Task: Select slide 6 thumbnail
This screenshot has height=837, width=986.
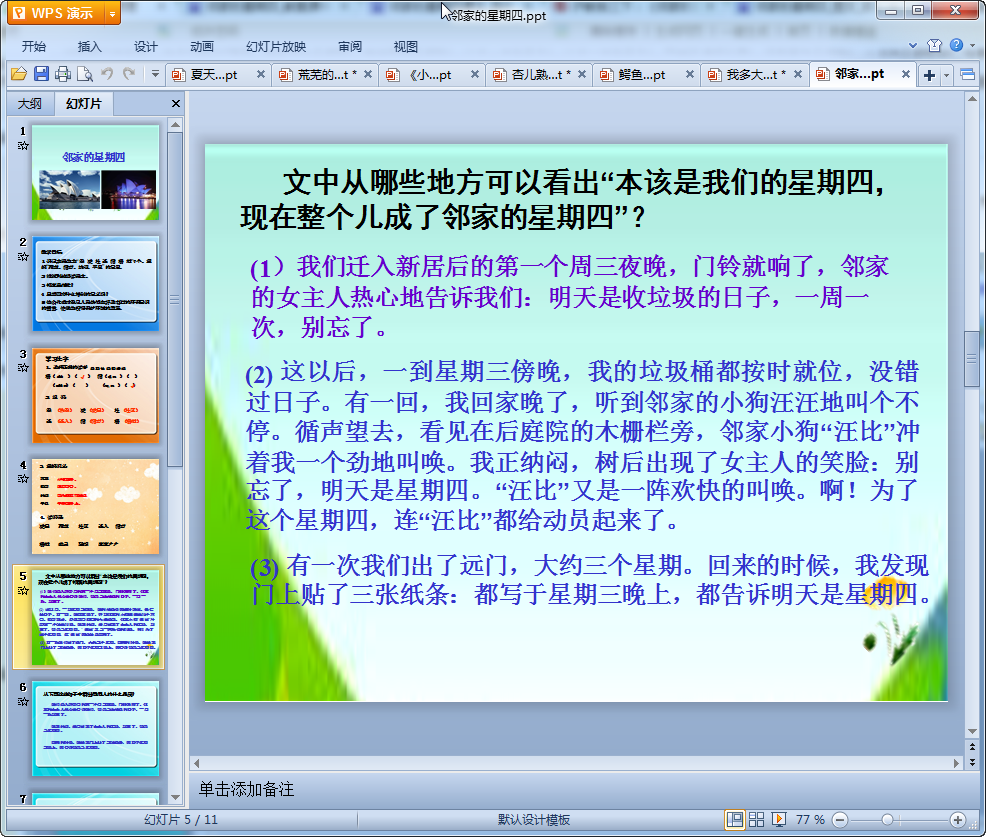Action: point(96,728)
